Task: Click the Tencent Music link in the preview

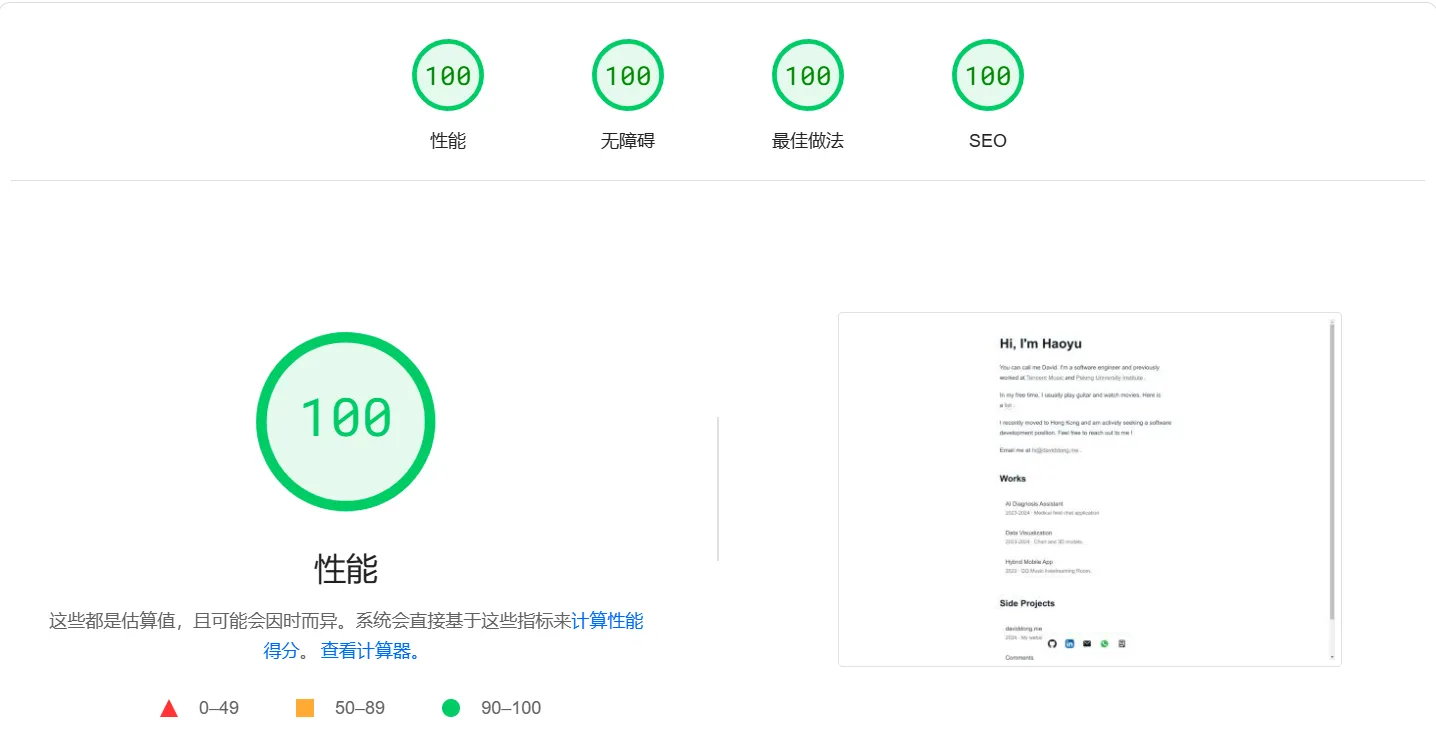Action: tap(1046, 378)
